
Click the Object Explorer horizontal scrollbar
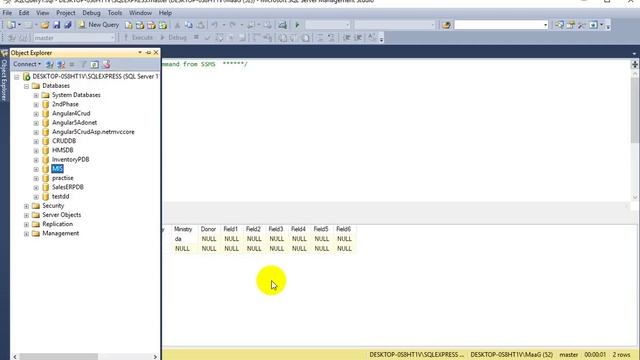tap(58, 356)
